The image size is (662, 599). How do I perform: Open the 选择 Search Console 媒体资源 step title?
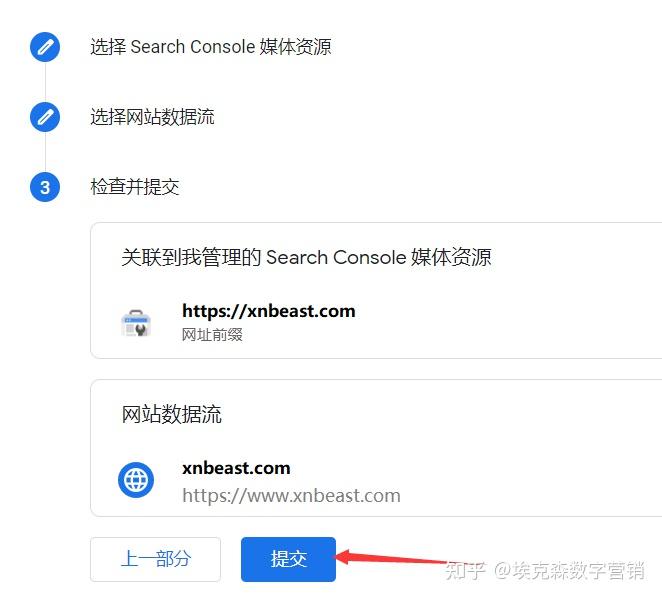211,46
